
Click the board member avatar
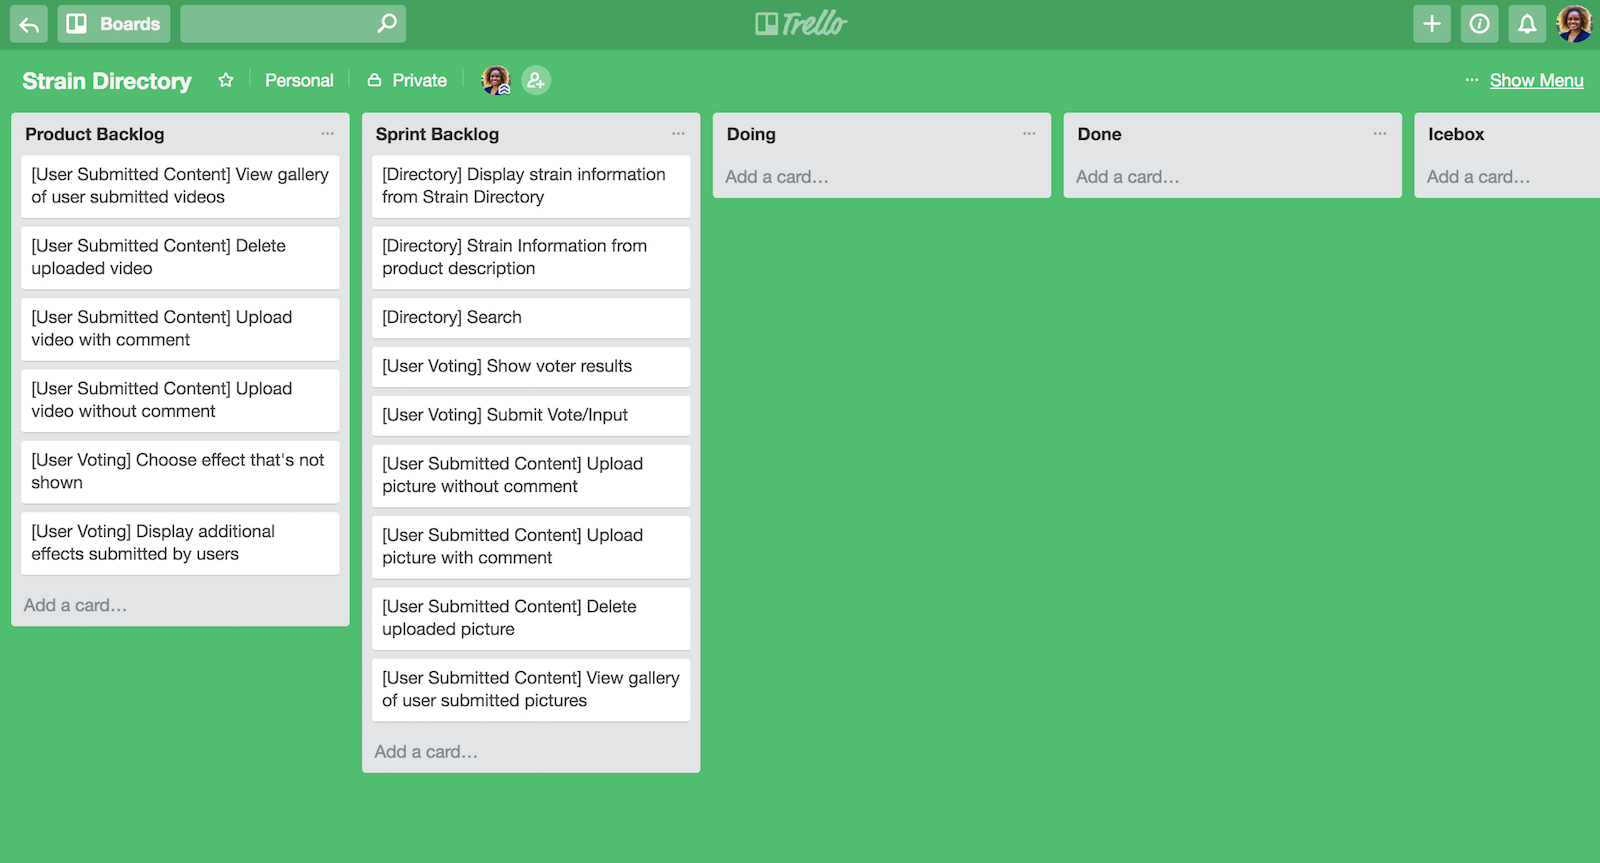(x=496, y=80)
